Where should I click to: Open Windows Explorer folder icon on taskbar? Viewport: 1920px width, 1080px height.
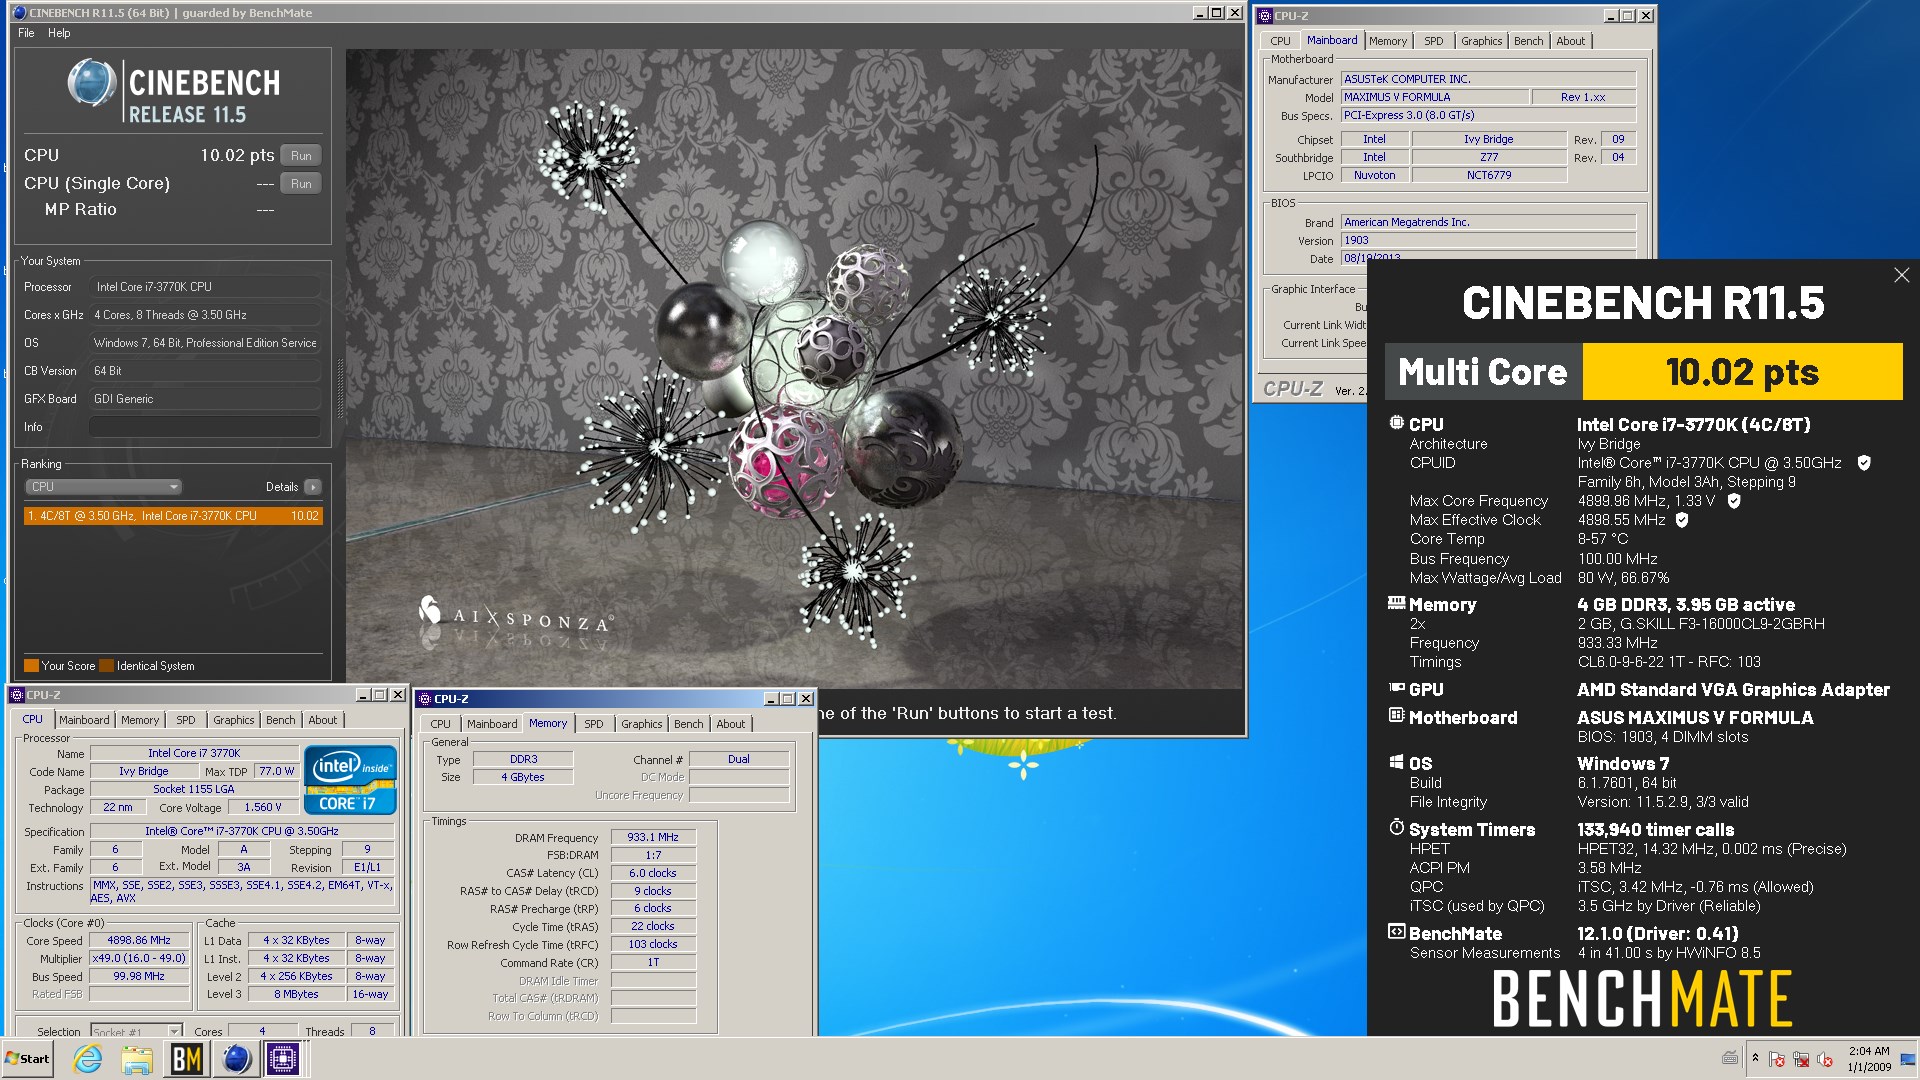(137, 1059)
